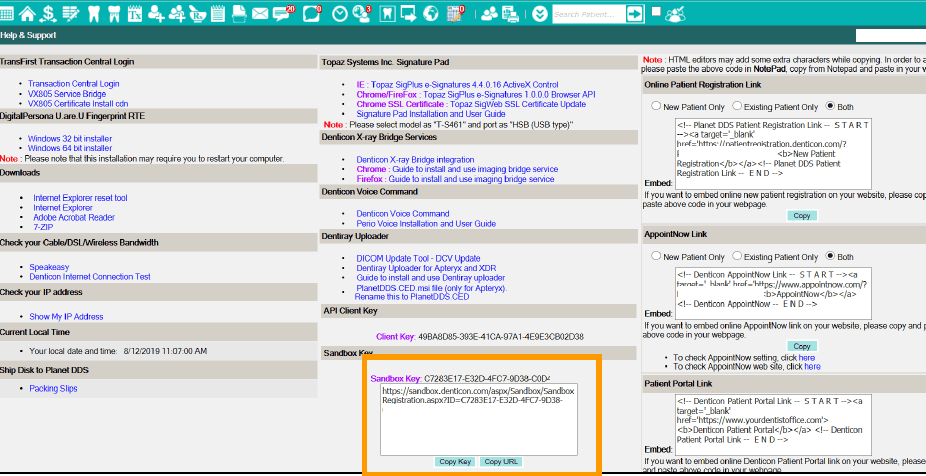Image resolution: width=926 pixels, height=476 pixels.
Task: Open chat bubble icon with badge 0
Action: 312,13
